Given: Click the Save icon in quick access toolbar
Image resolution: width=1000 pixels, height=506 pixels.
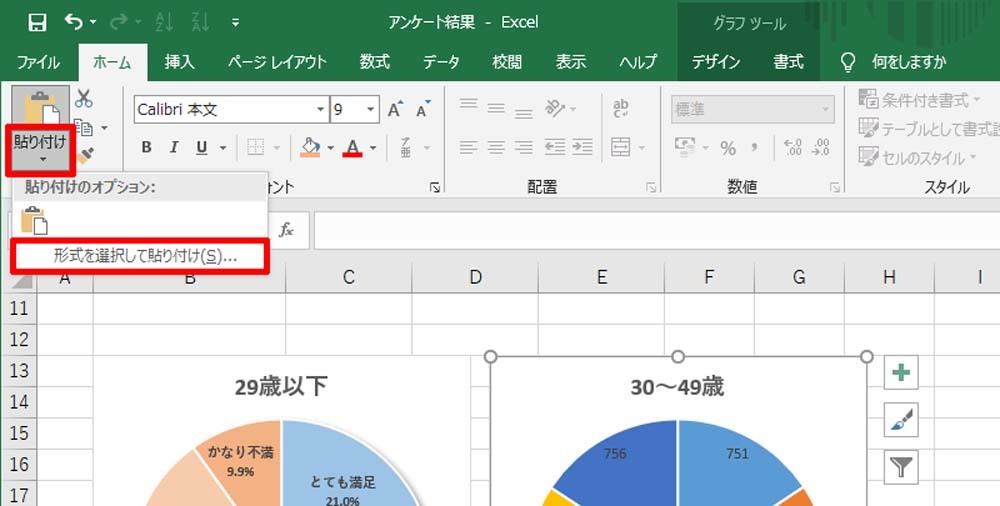Looking at the screenshot, I should click(x=37, y=23).
